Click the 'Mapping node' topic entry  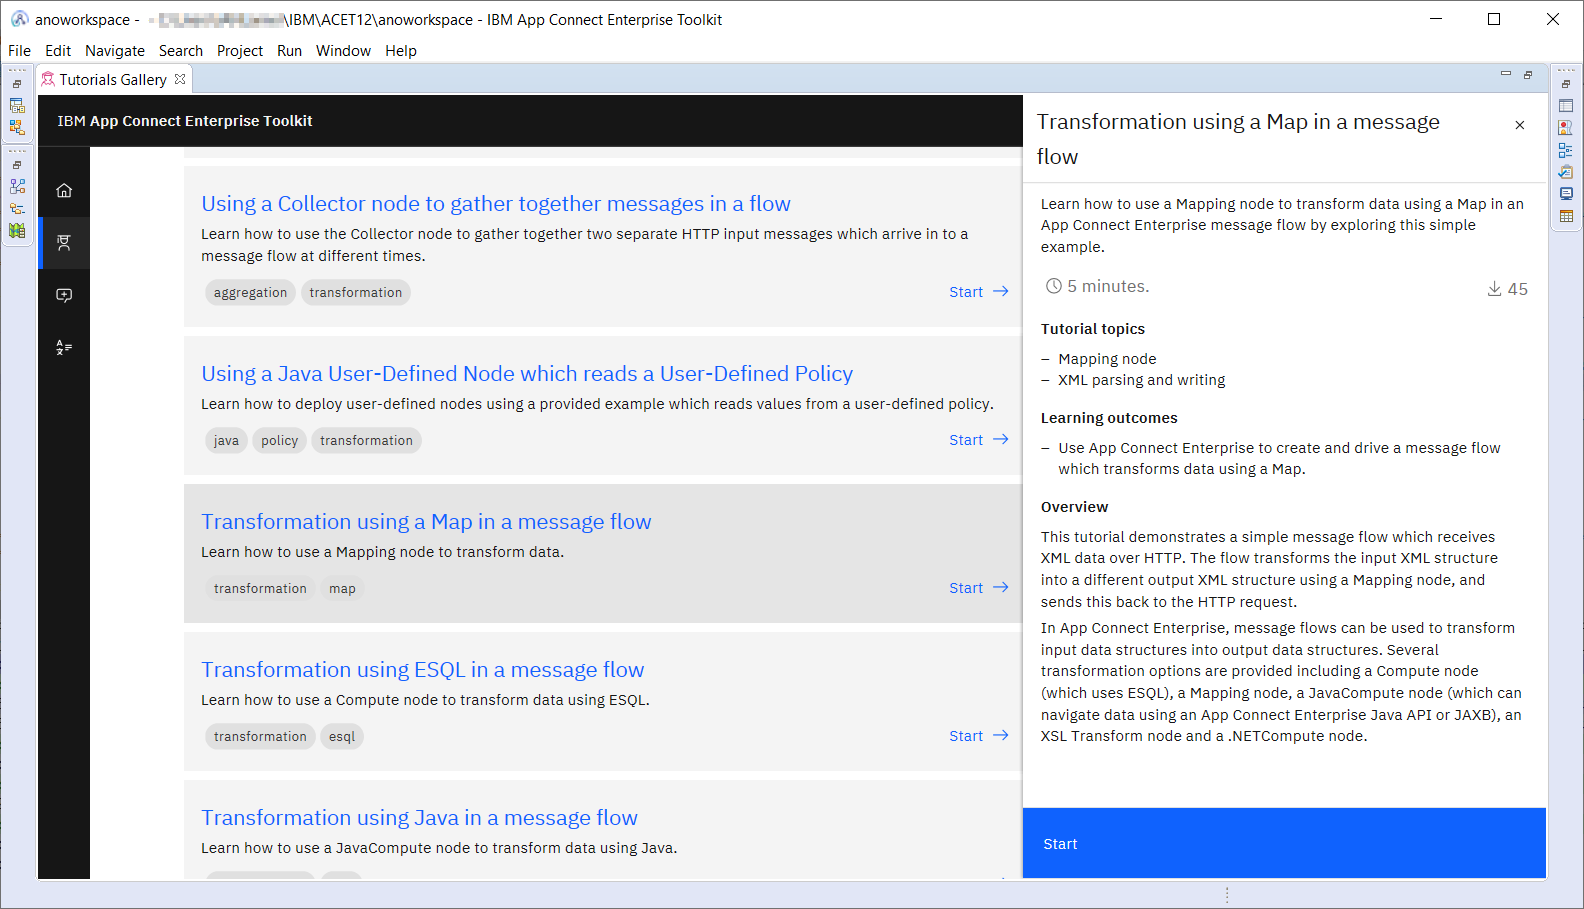[1107, 359]
